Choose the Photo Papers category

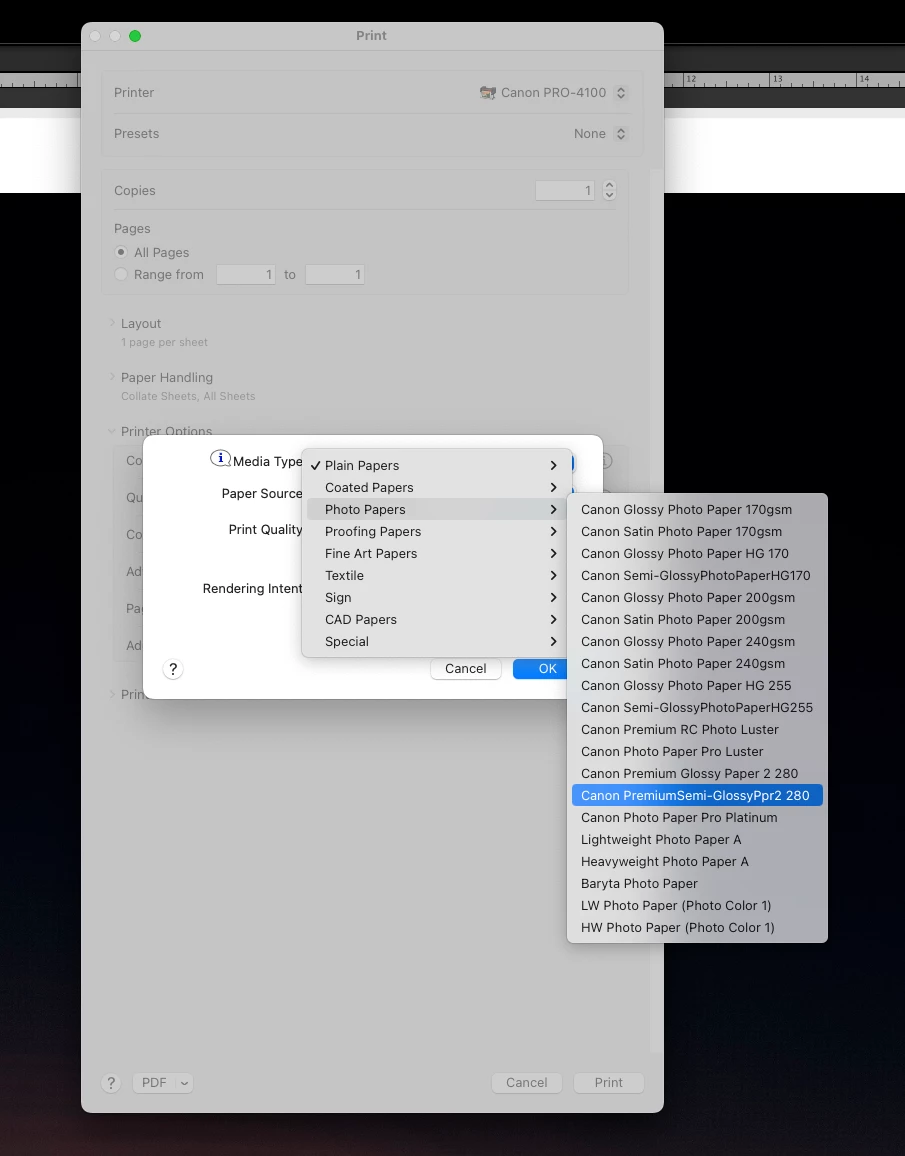click(x=437, y=509)
